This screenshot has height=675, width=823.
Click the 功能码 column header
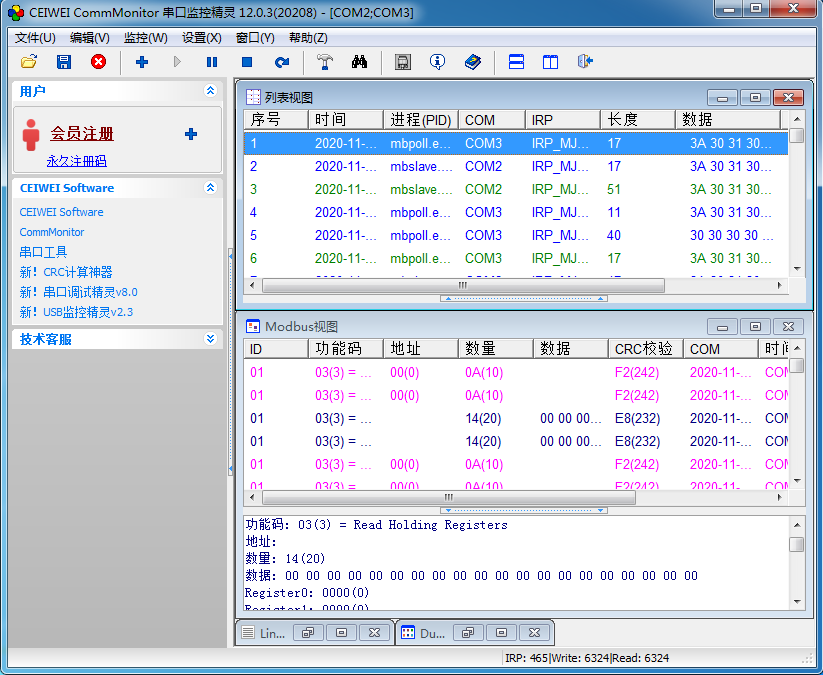346,349
